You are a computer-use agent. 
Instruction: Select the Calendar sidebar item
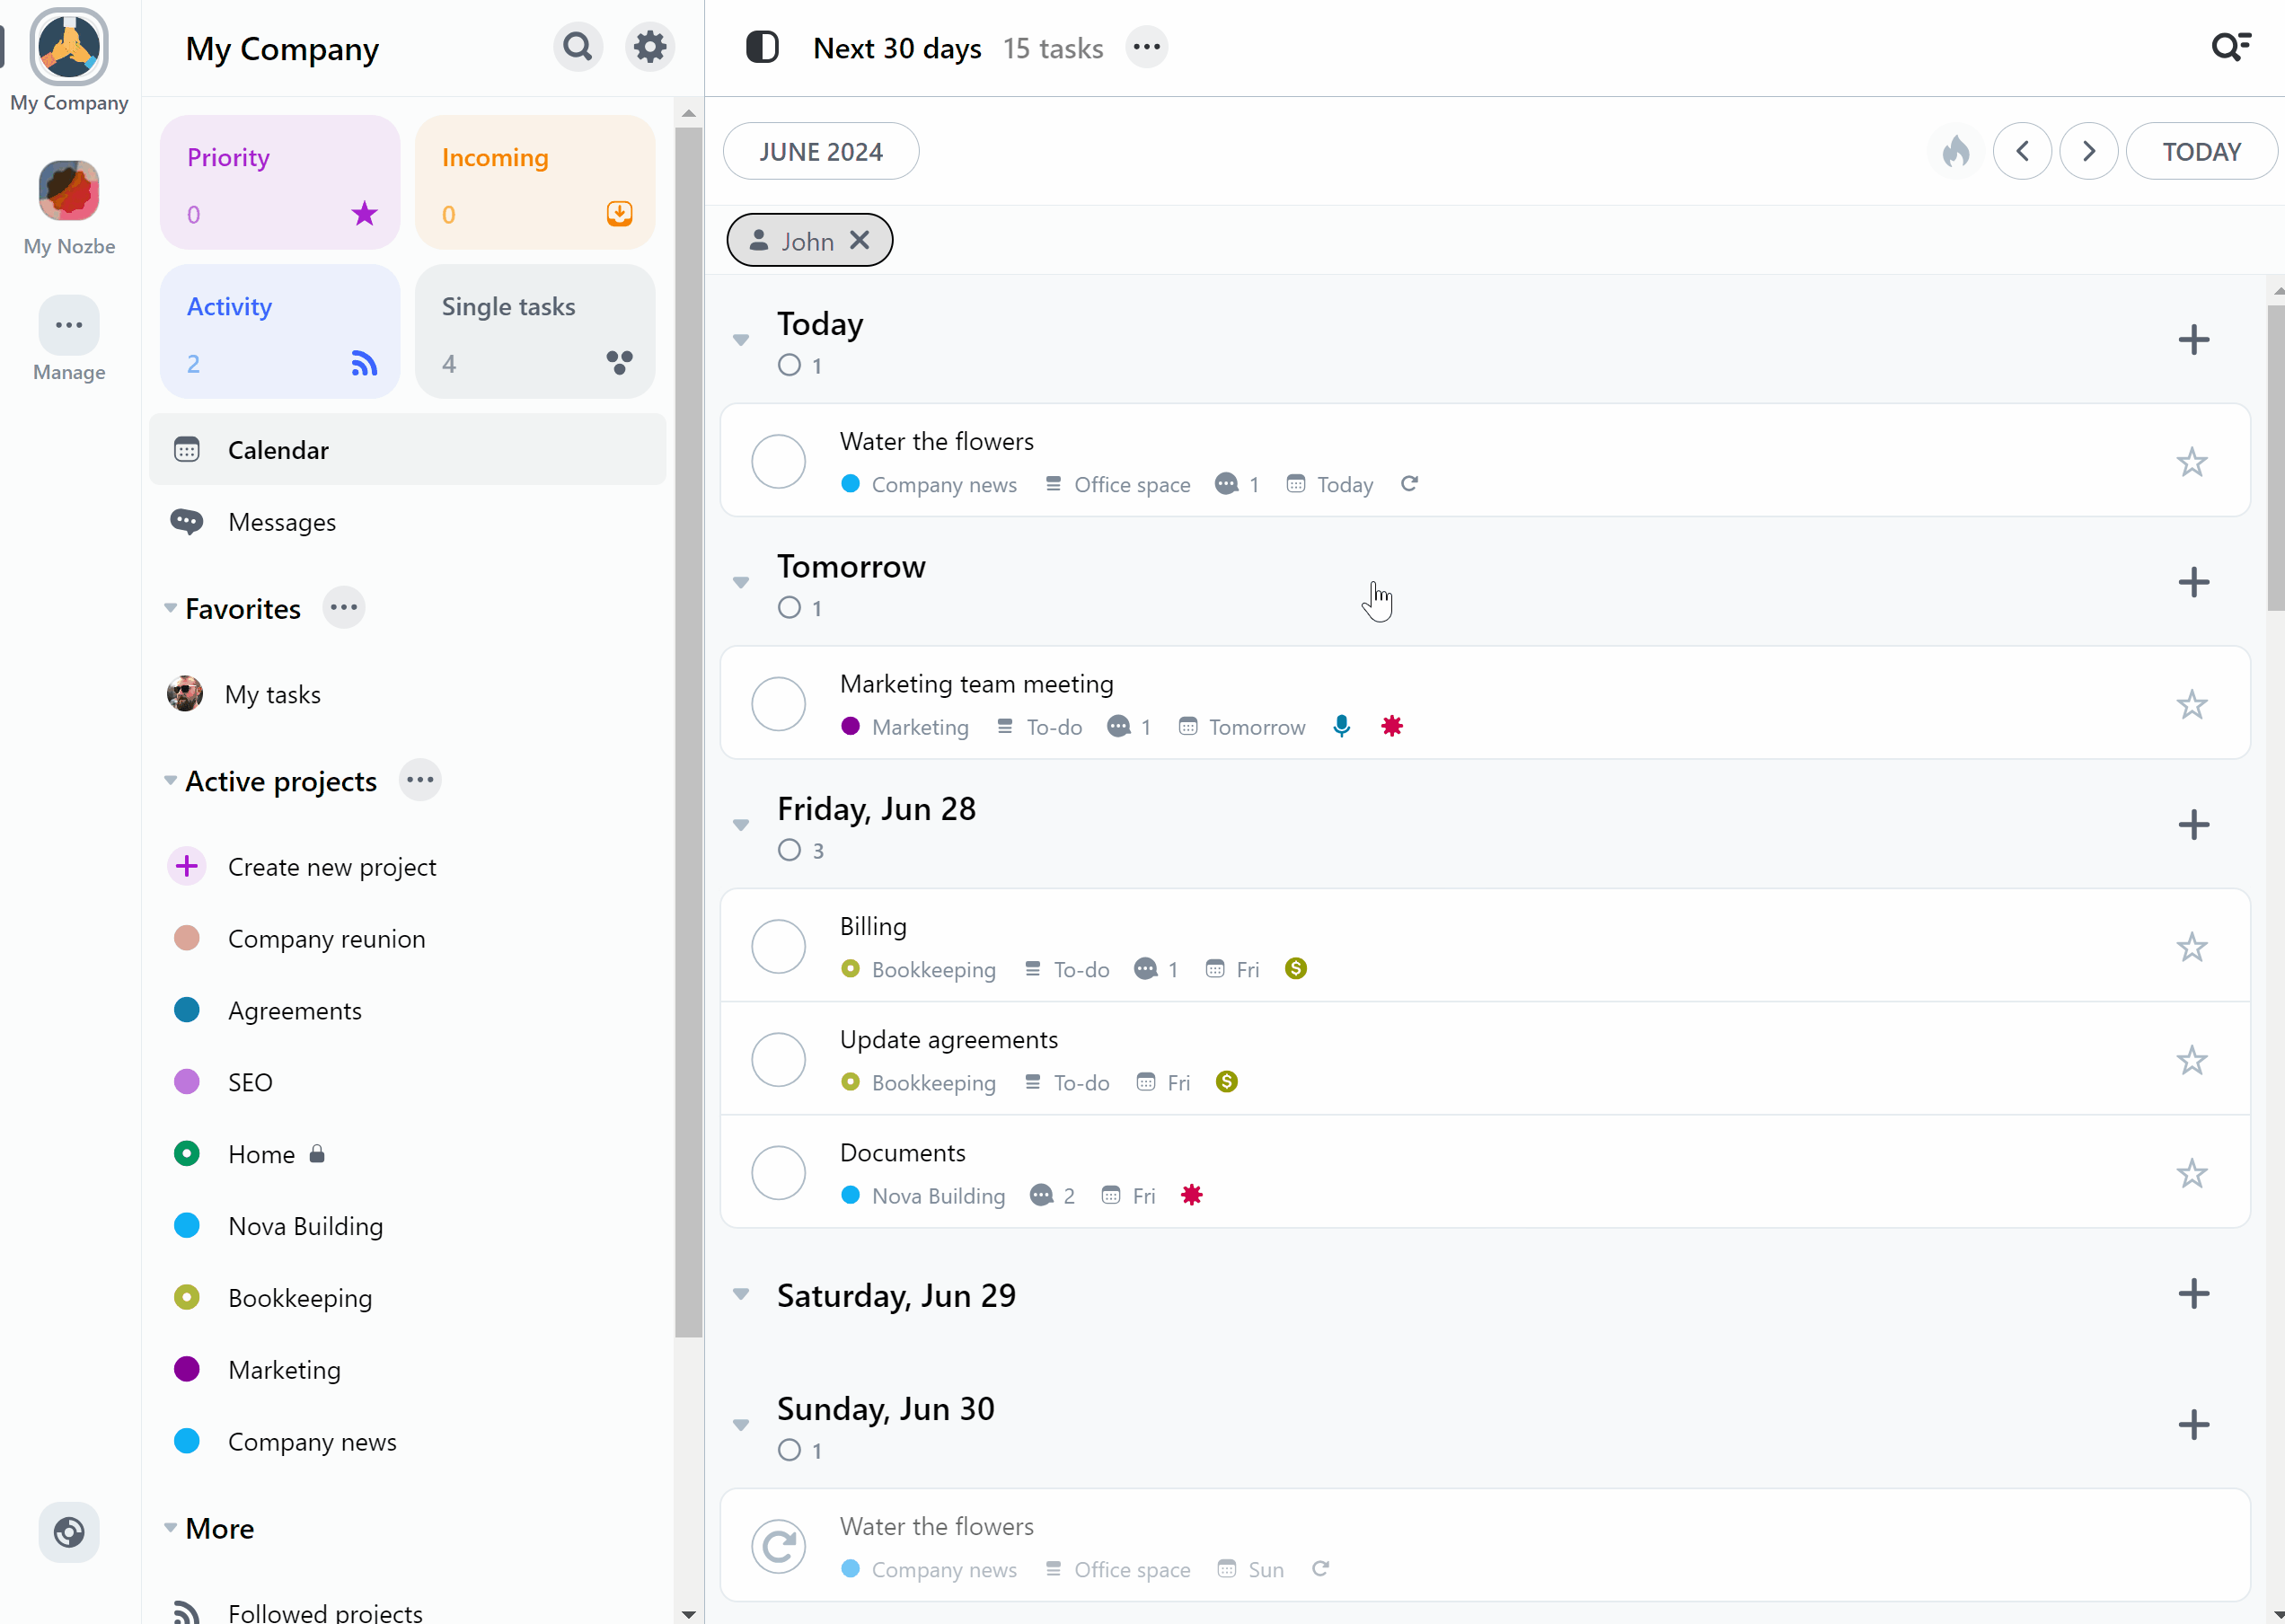(x=278, y=450)
